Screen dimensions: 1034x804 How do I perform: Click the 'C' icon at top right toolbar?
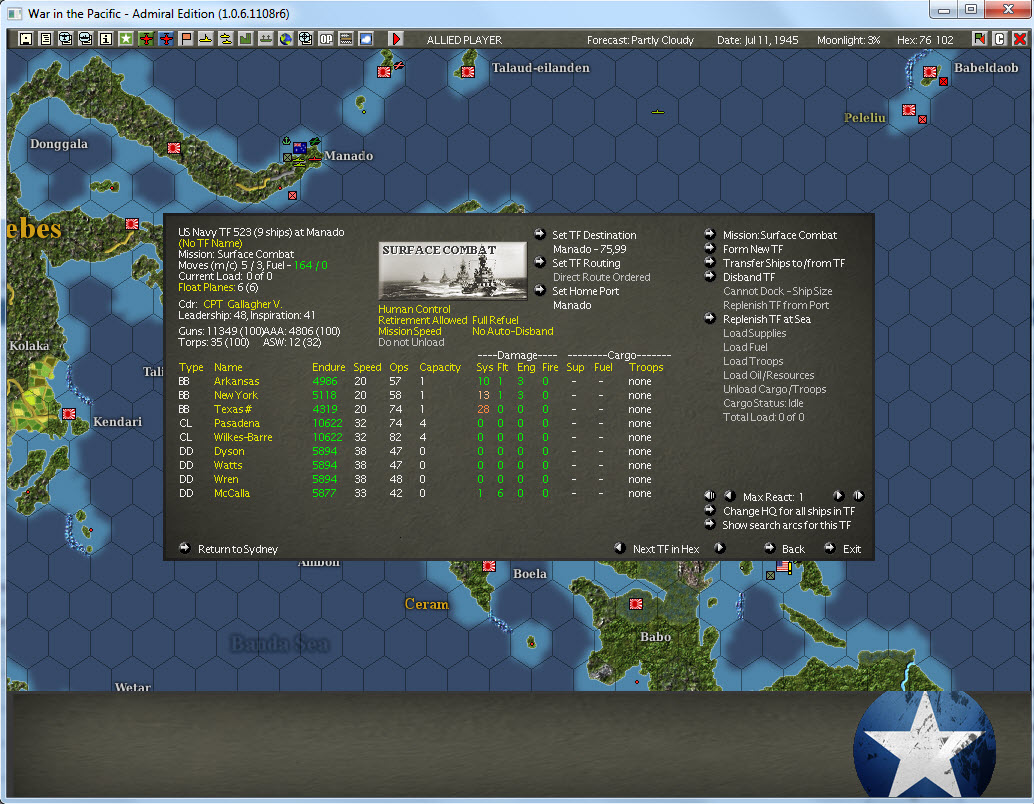pos(1000,40)
